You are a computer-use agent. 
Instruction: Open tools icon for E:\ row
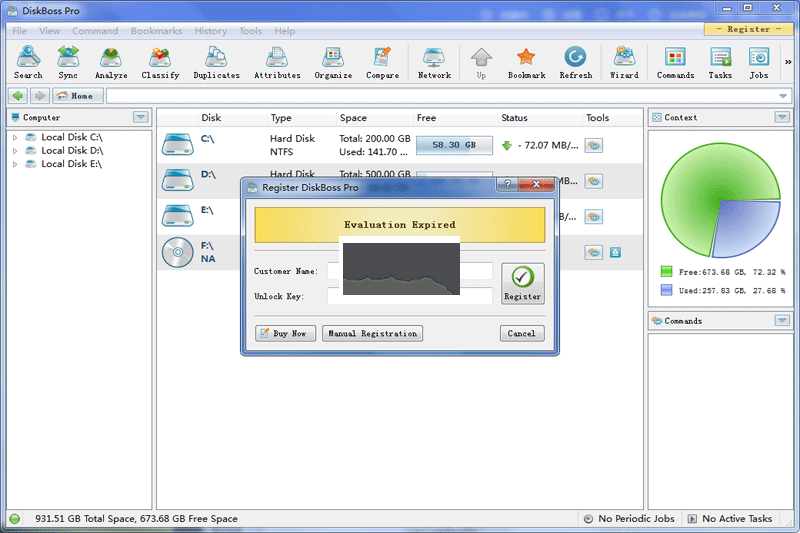tap(593, 217)
